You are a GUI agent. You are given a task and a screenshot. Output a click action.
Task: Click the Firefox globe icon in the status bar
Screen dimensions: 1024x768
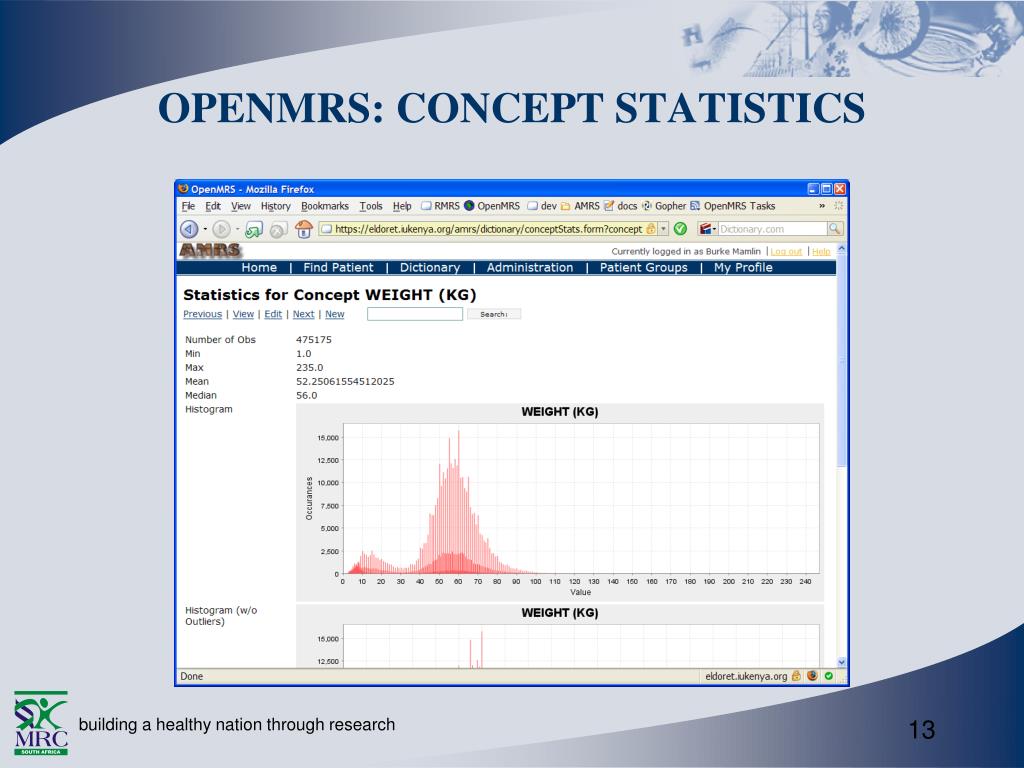[x=812, y=676]
